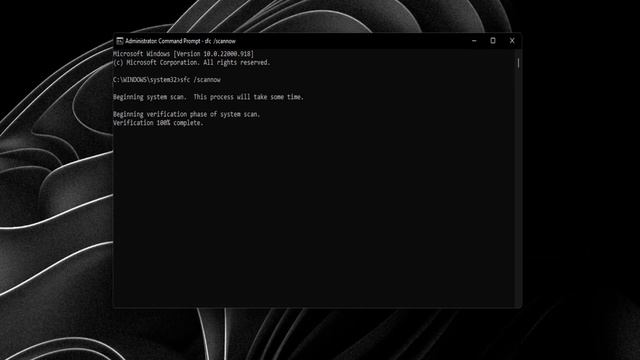Click the line "Beginning verification phase of system scan."
Image resolution: width=640 pixels, height=360 pixels.
point(187,114)
